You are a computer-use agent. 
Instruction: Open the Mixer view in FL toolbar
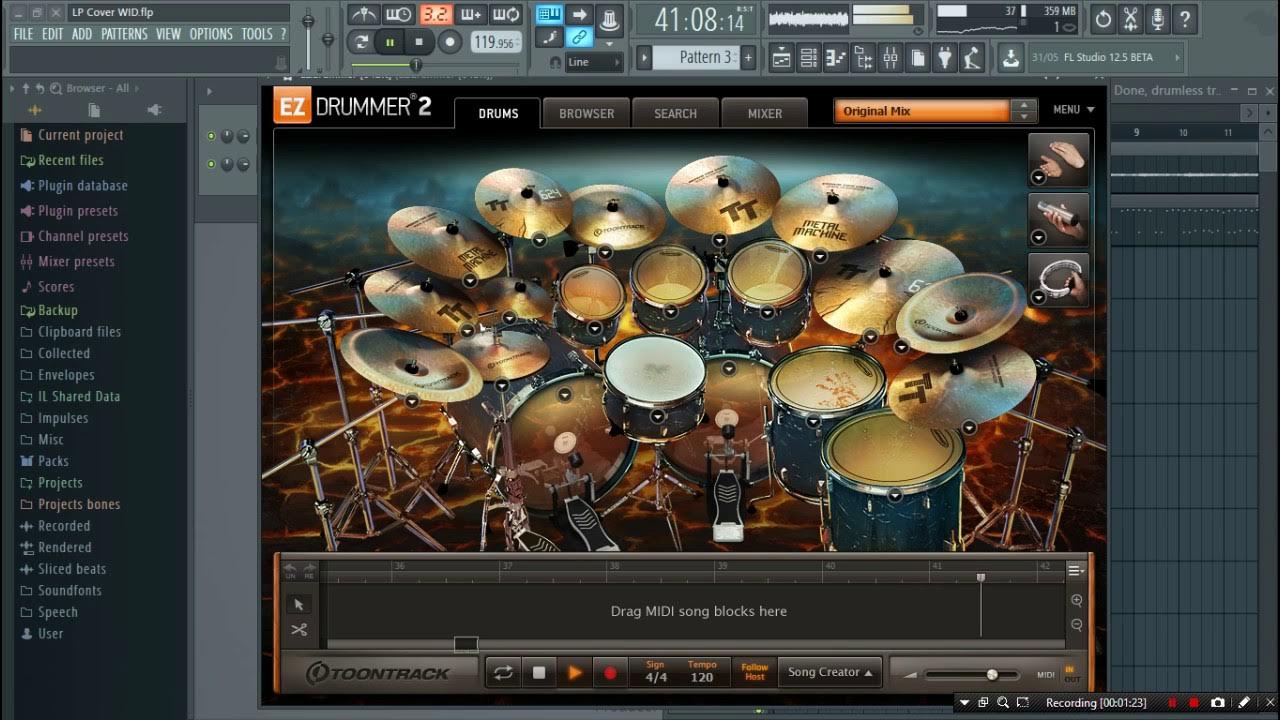pyautogui.click(x=890, y=58)
